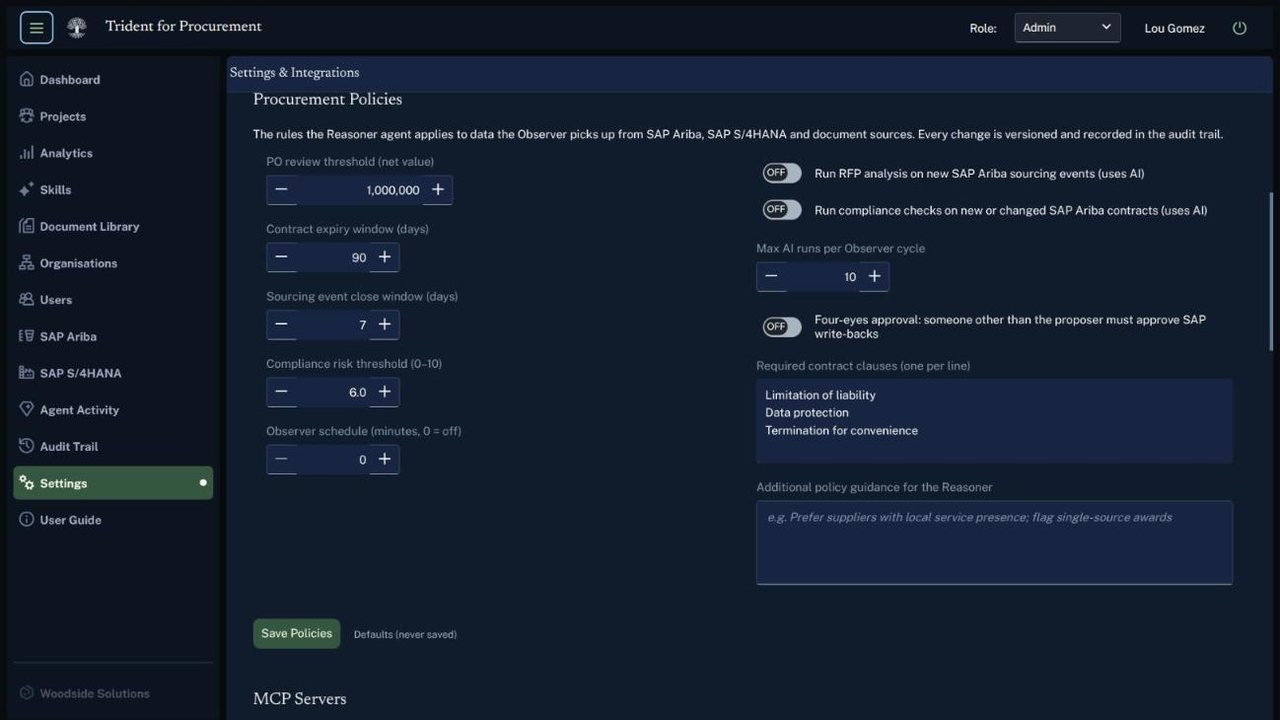Click the Required contract clauses text area

coord(994,420)
